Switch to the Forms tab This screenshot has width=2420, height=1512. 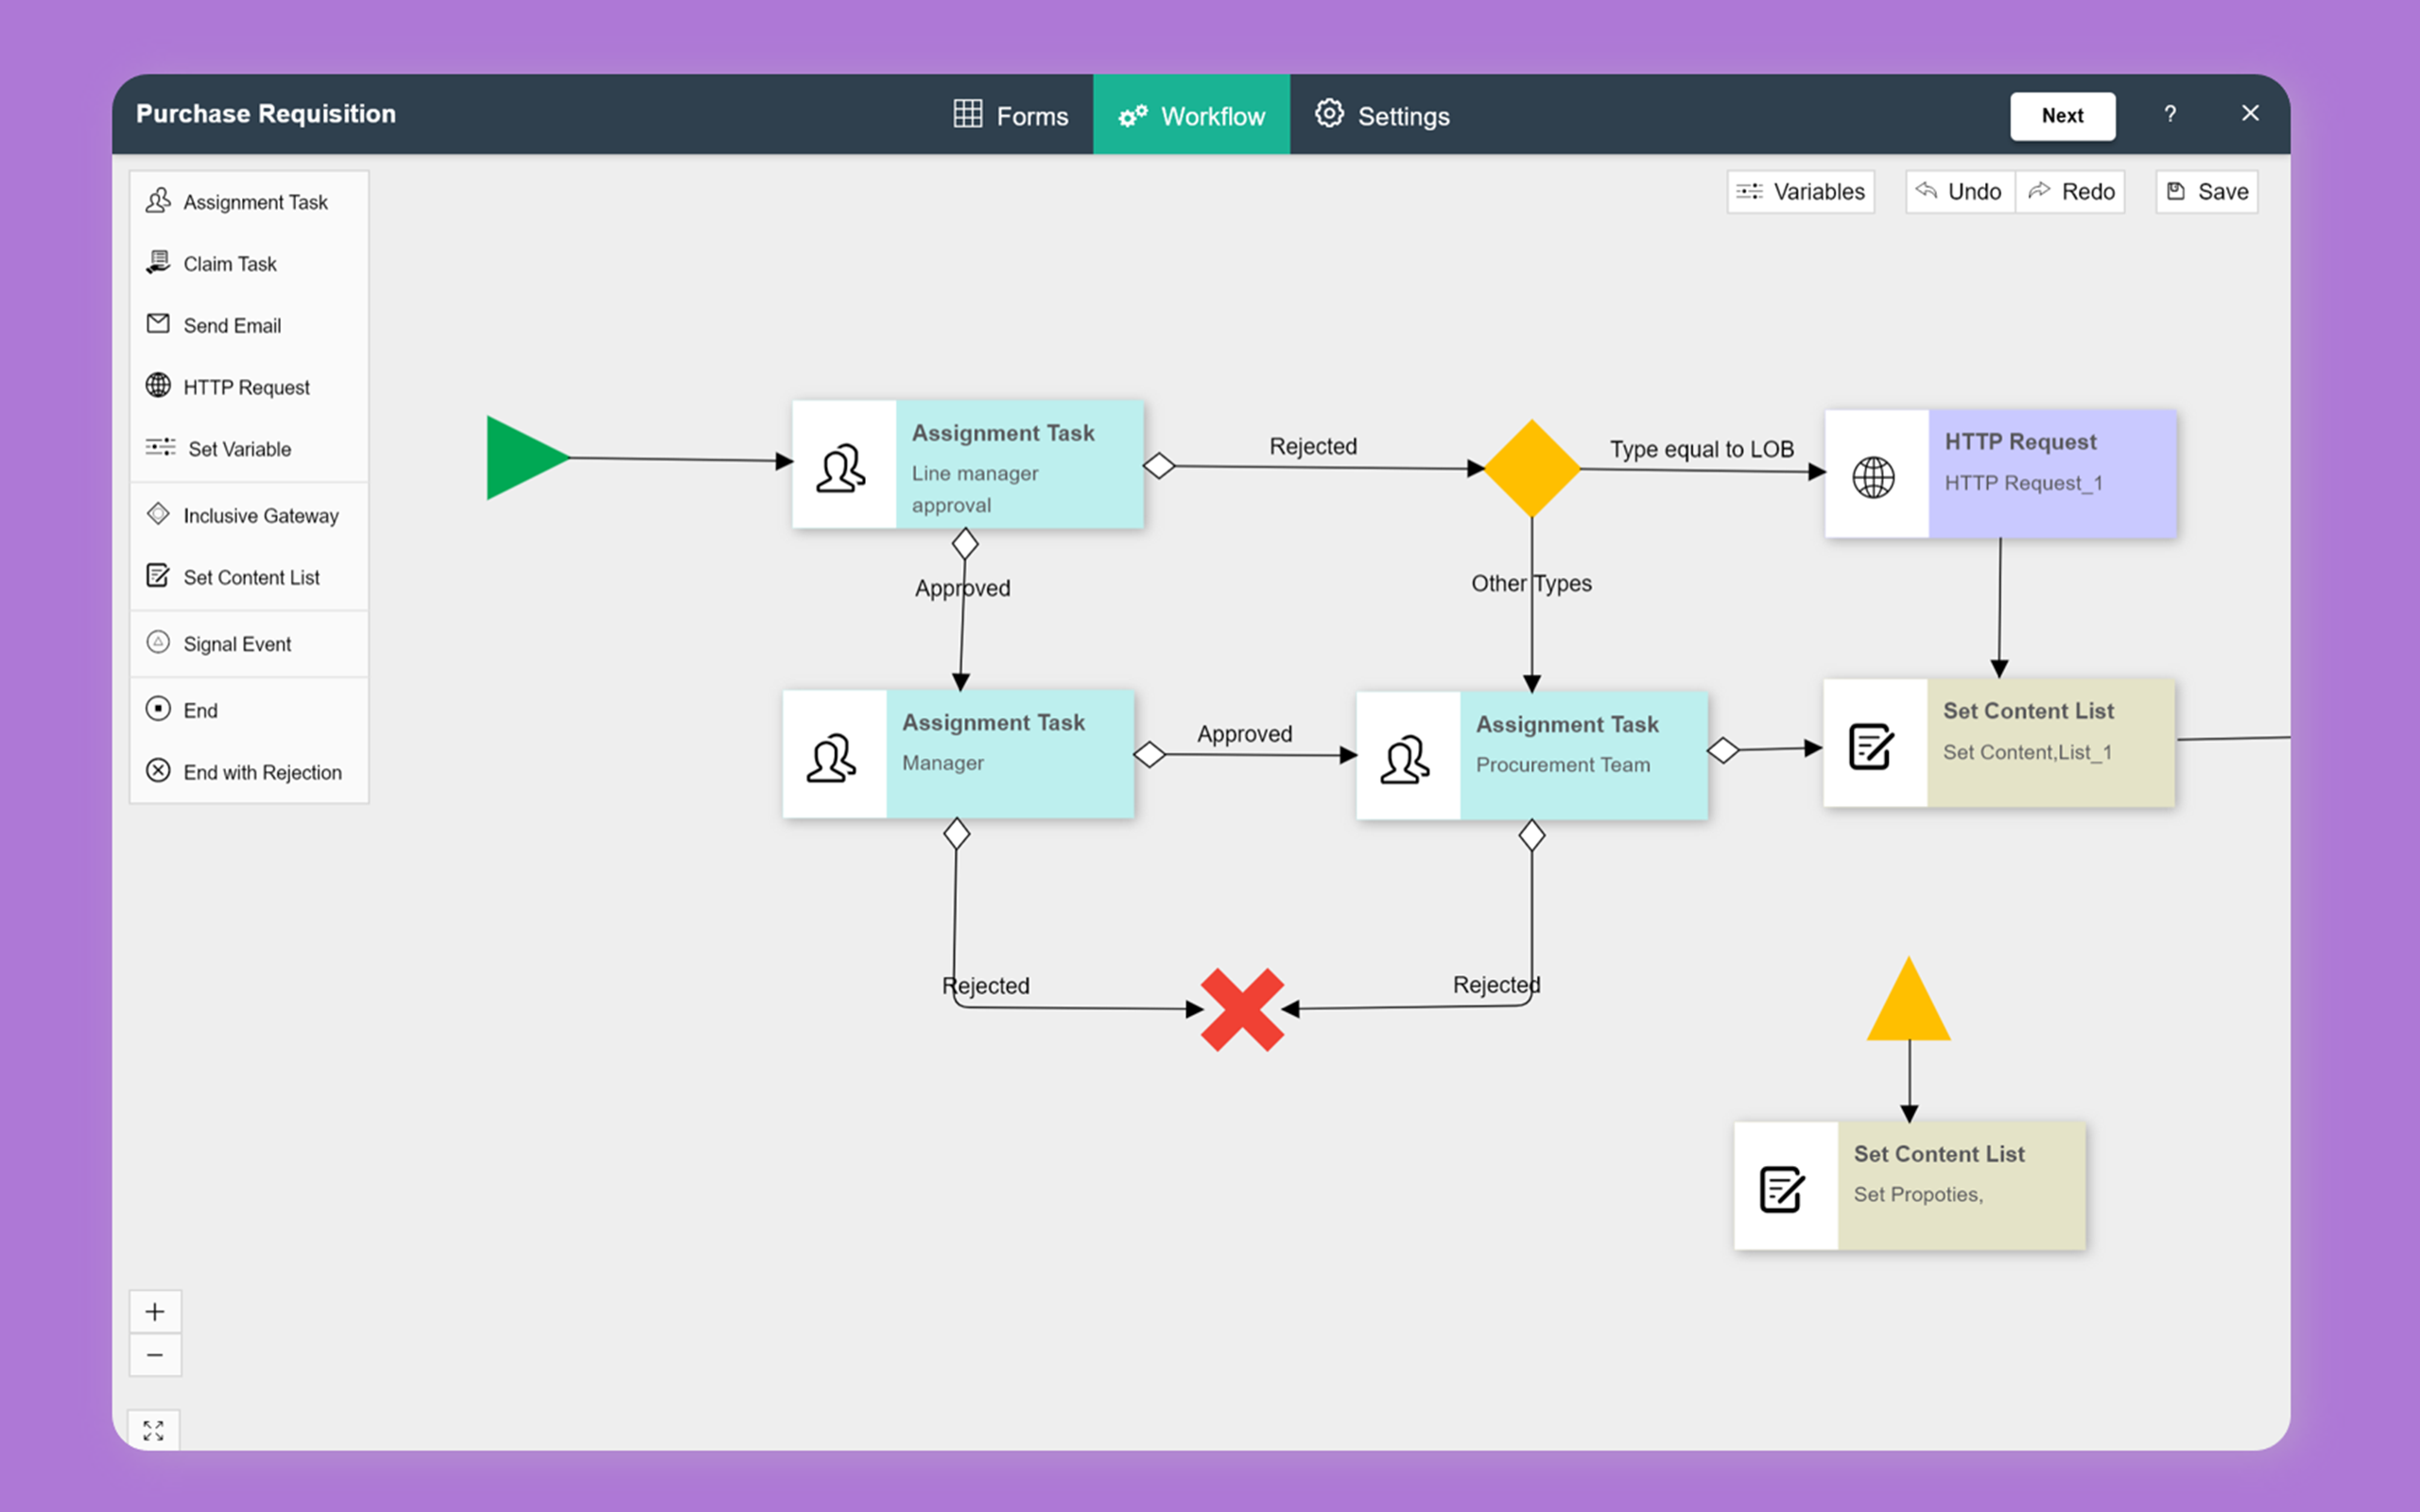pos(1011,116)
